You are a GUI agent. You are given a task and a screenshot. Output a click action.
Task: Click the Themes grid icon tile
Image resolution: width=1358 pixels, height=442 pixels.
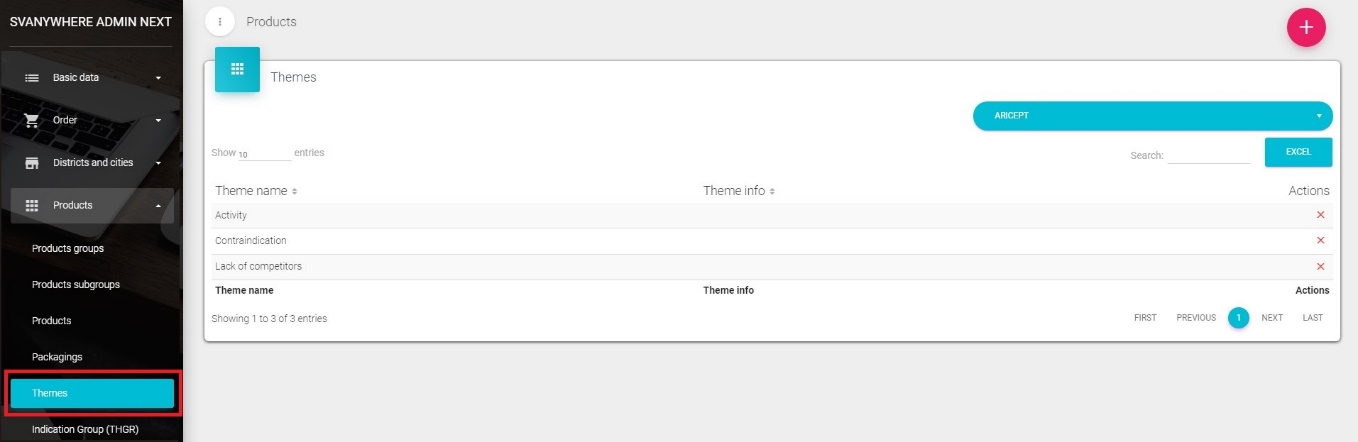[237, 69]
